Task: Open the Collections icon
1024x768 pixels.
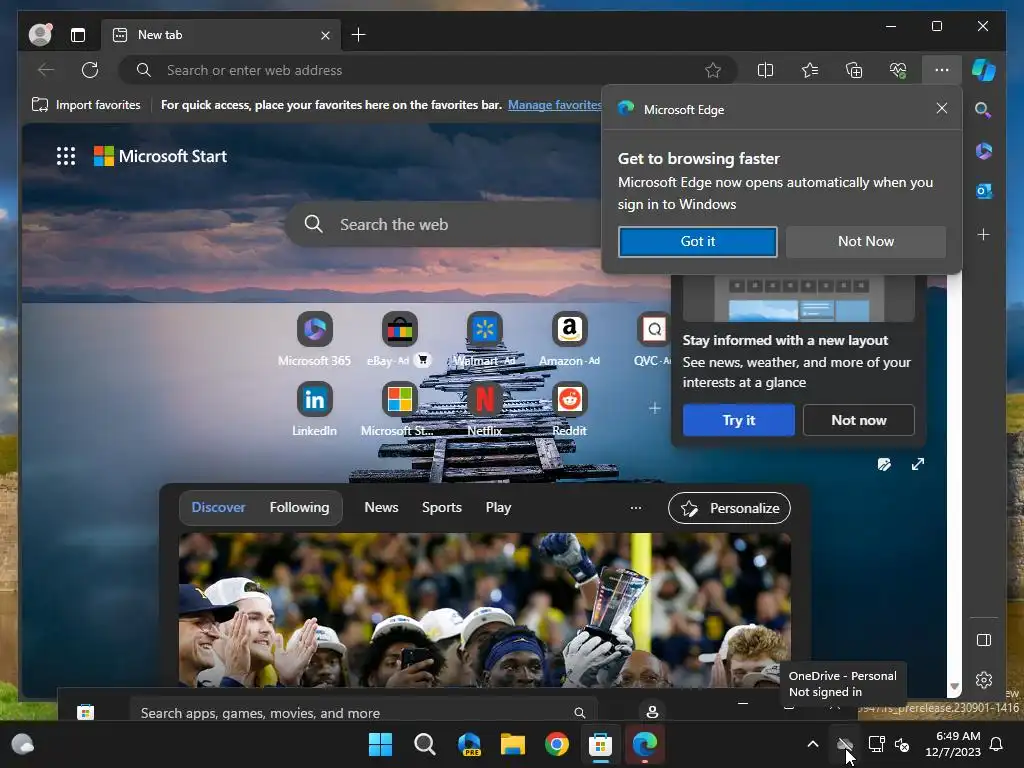Action: pos(854,70)
